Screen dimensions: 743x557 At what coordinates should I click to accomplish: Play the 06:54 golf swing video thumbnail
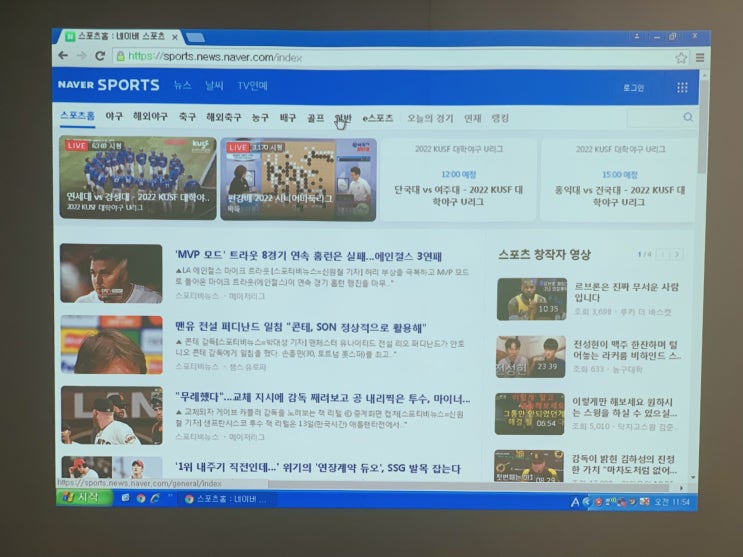tap(530, 414)
